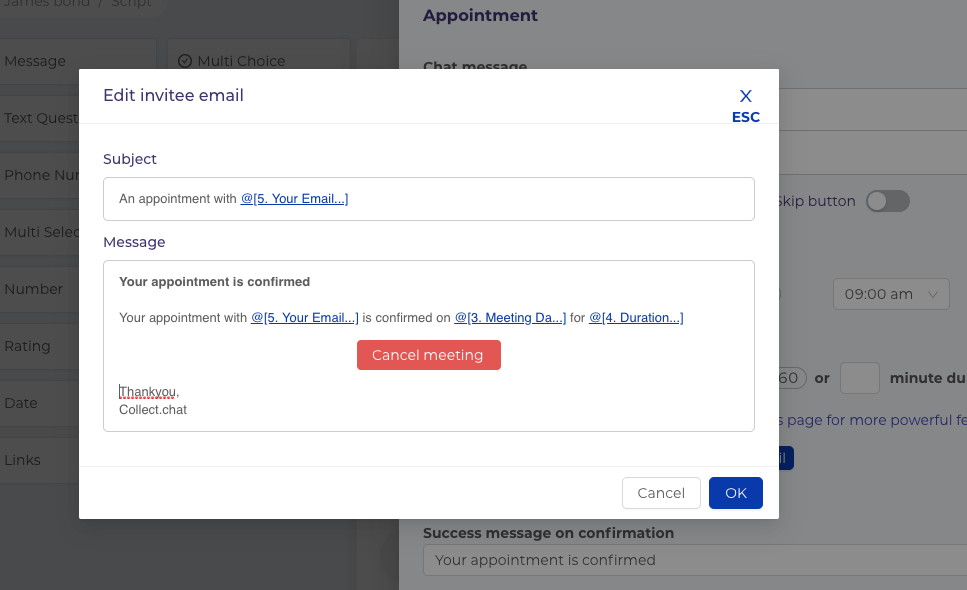Click the Duration variable tag
This screenshot has width=967, height=590.
tap(636, 318)
